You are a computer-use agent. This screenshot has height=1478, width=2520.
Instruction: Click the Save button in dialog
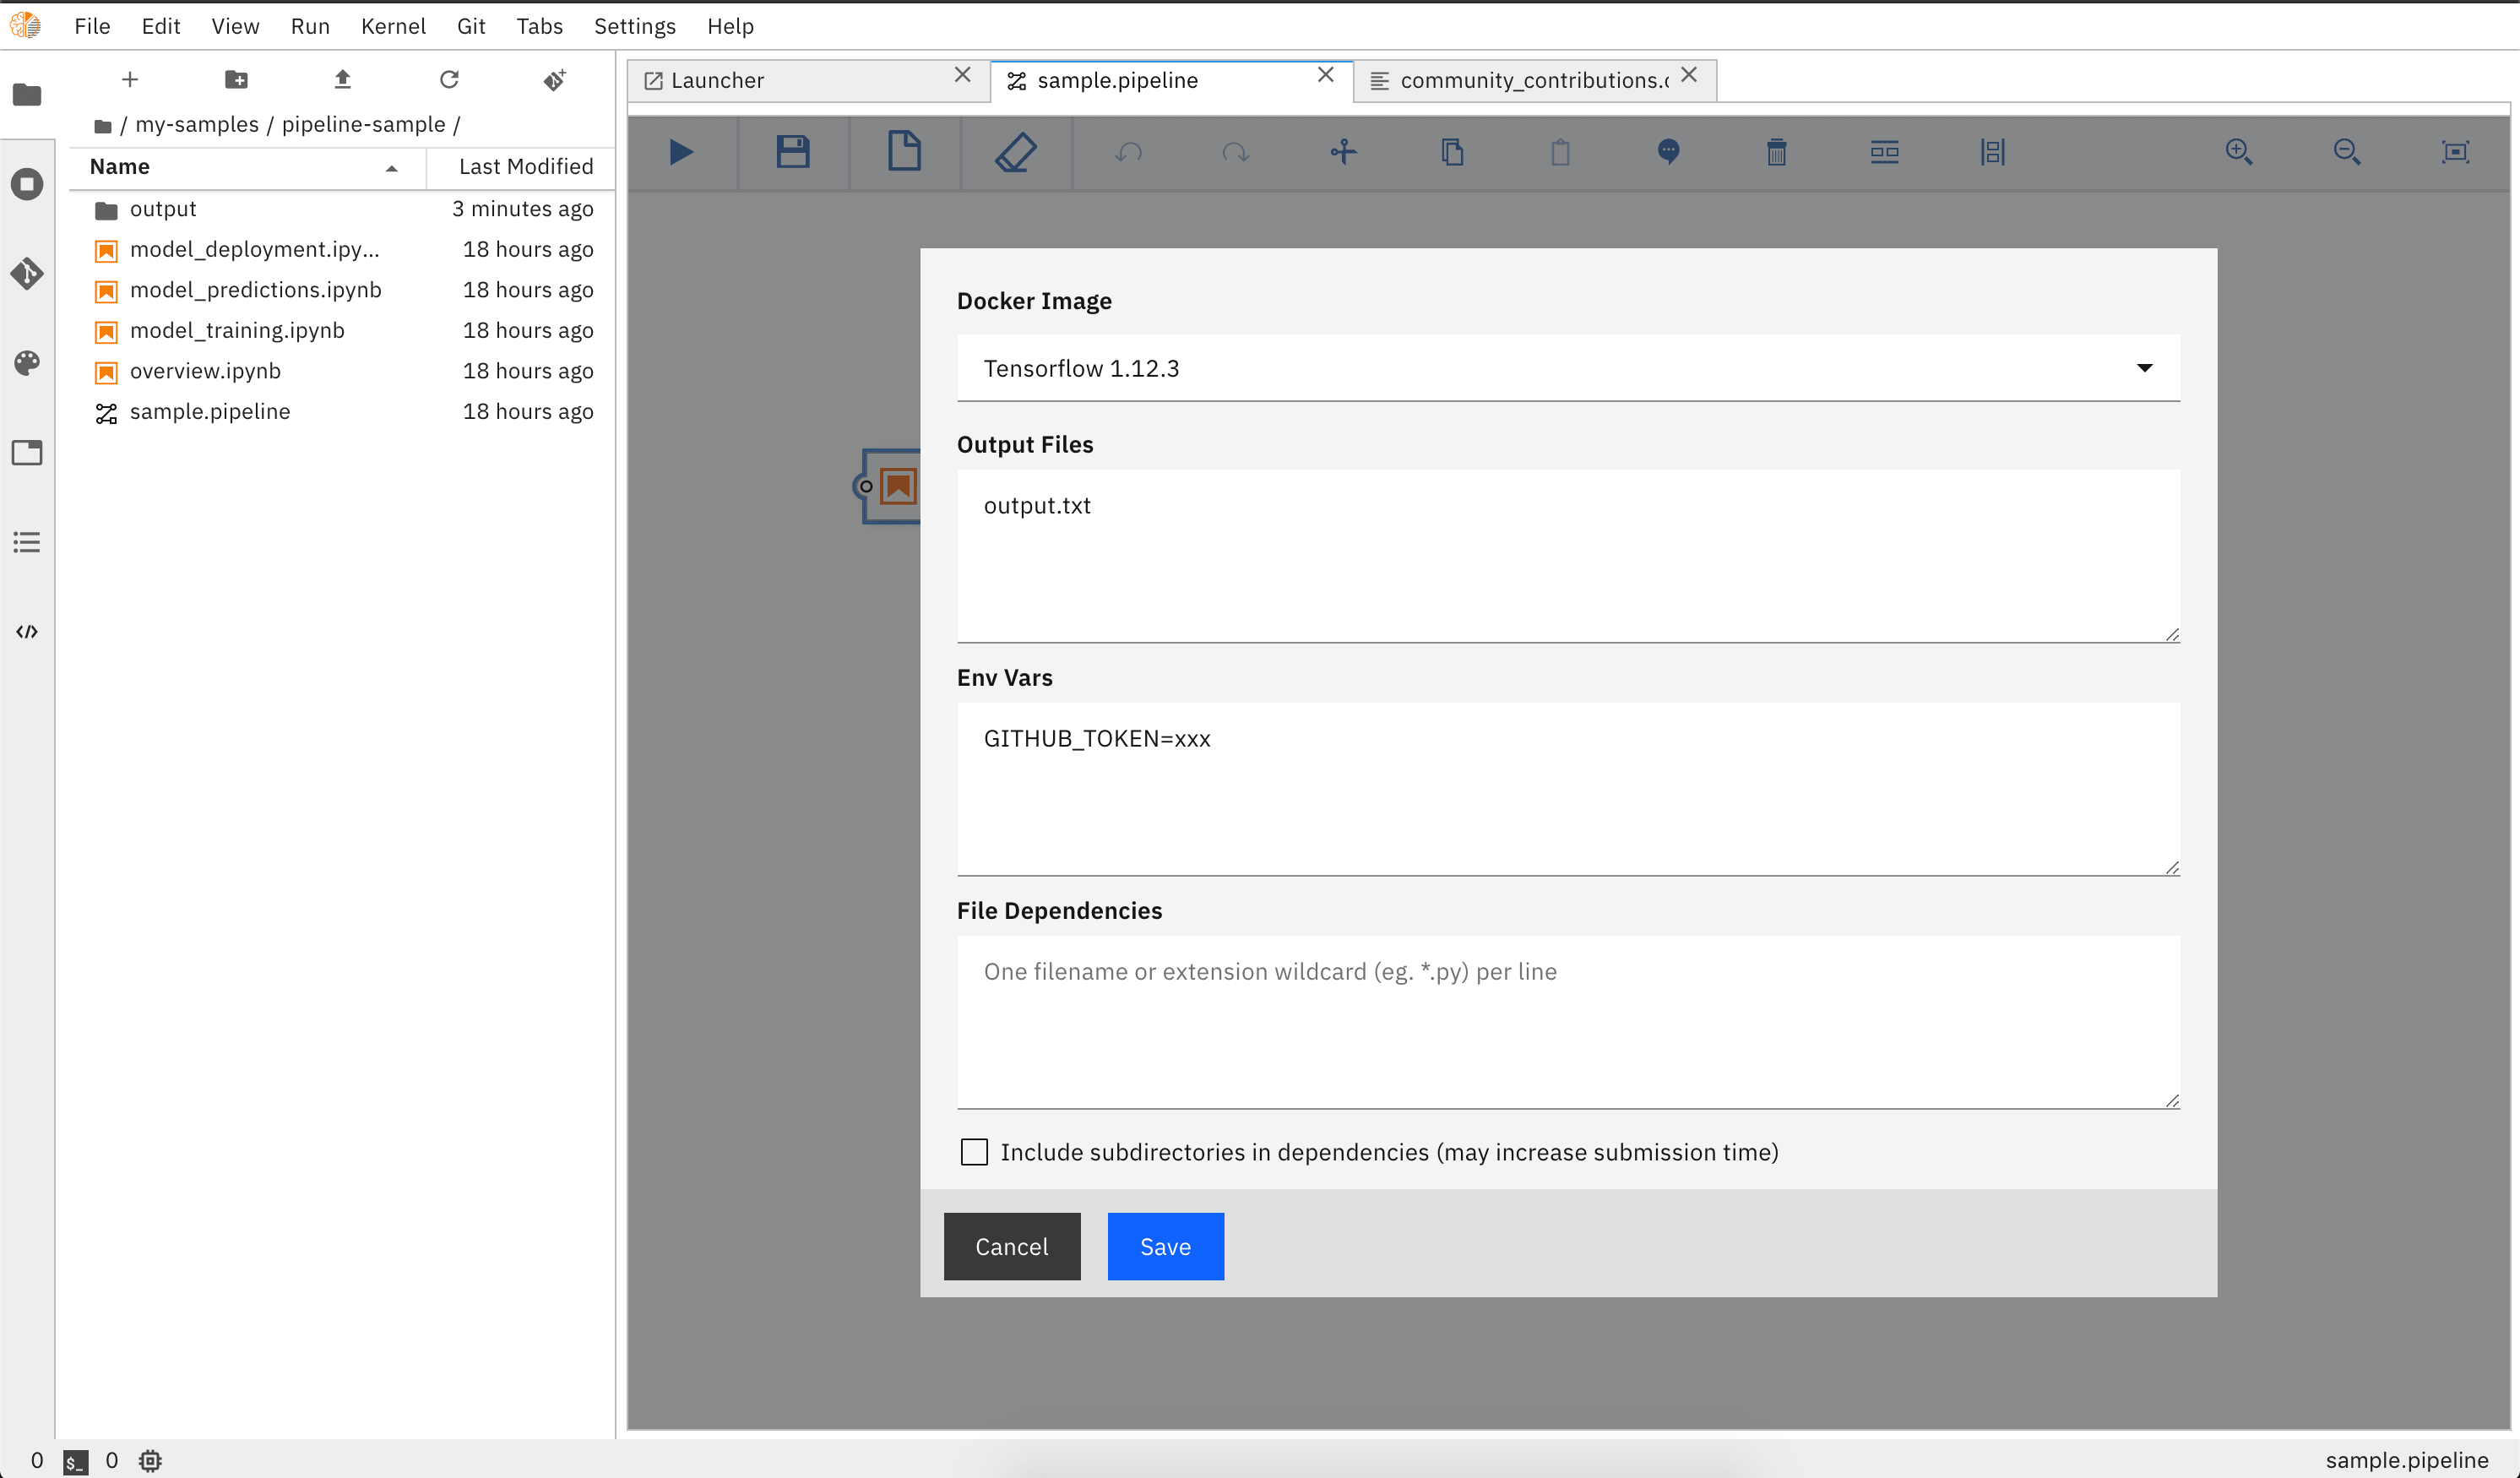pyautogui.click(x=1165, y=1246)
